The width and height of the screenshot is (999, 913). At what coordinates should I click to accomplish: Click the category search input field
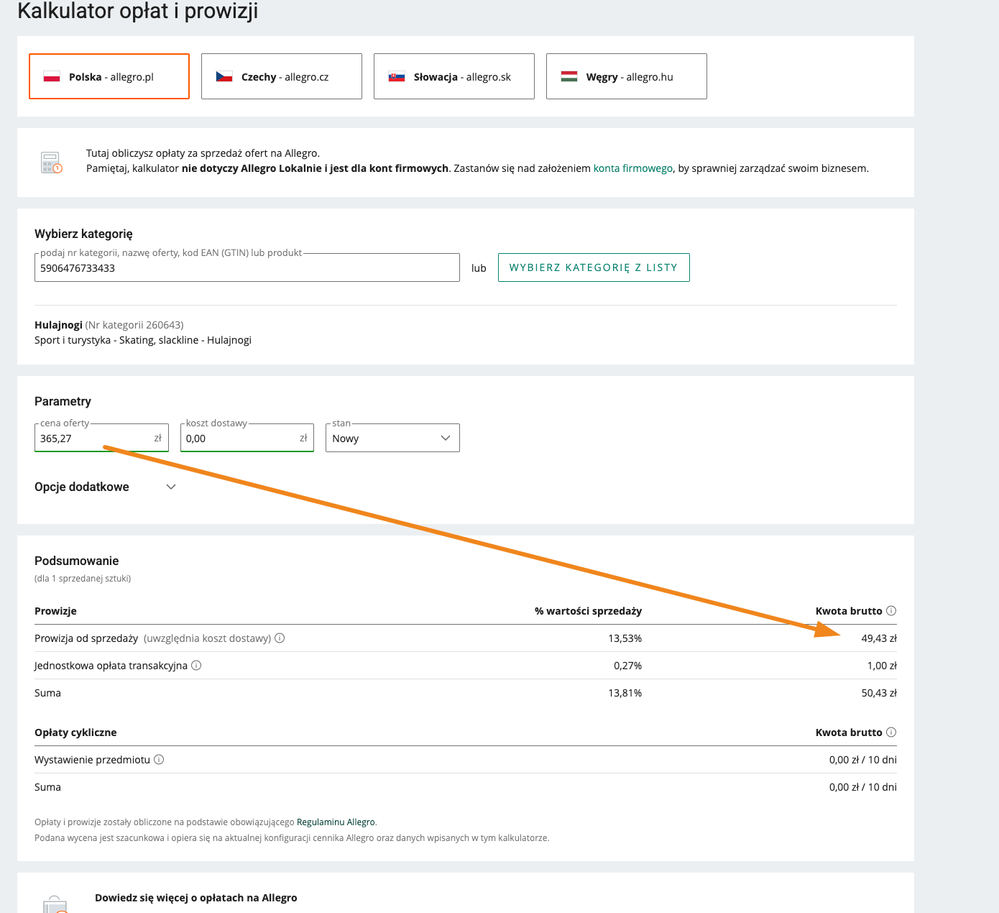click(247, 268)
